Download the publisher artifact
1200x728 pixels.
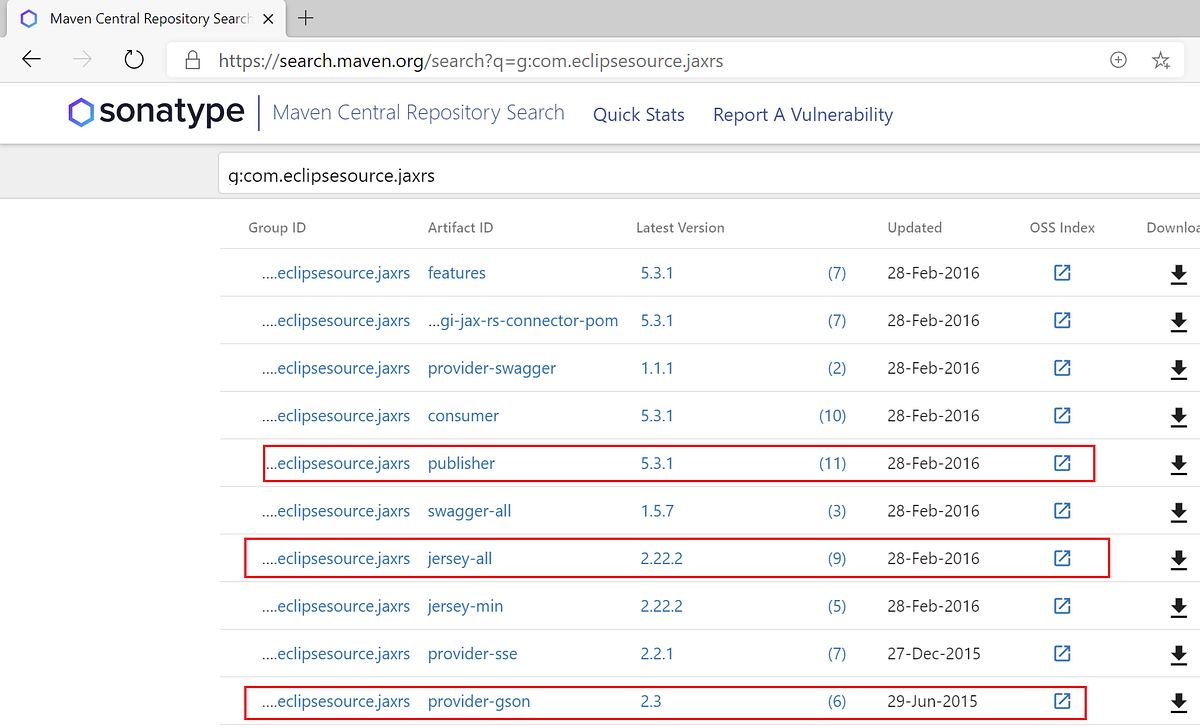(1178, 464)
